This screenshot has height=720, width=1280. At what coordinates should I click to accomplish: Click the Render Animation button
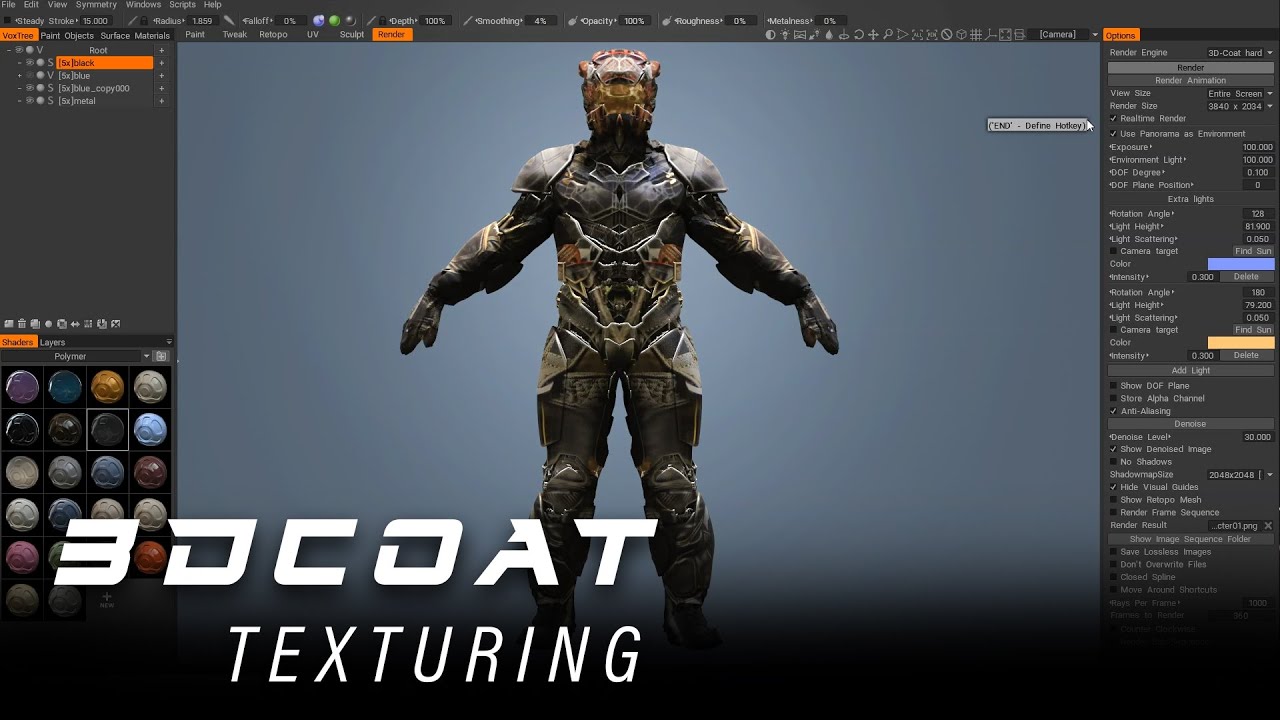[x=1190, y=80]
